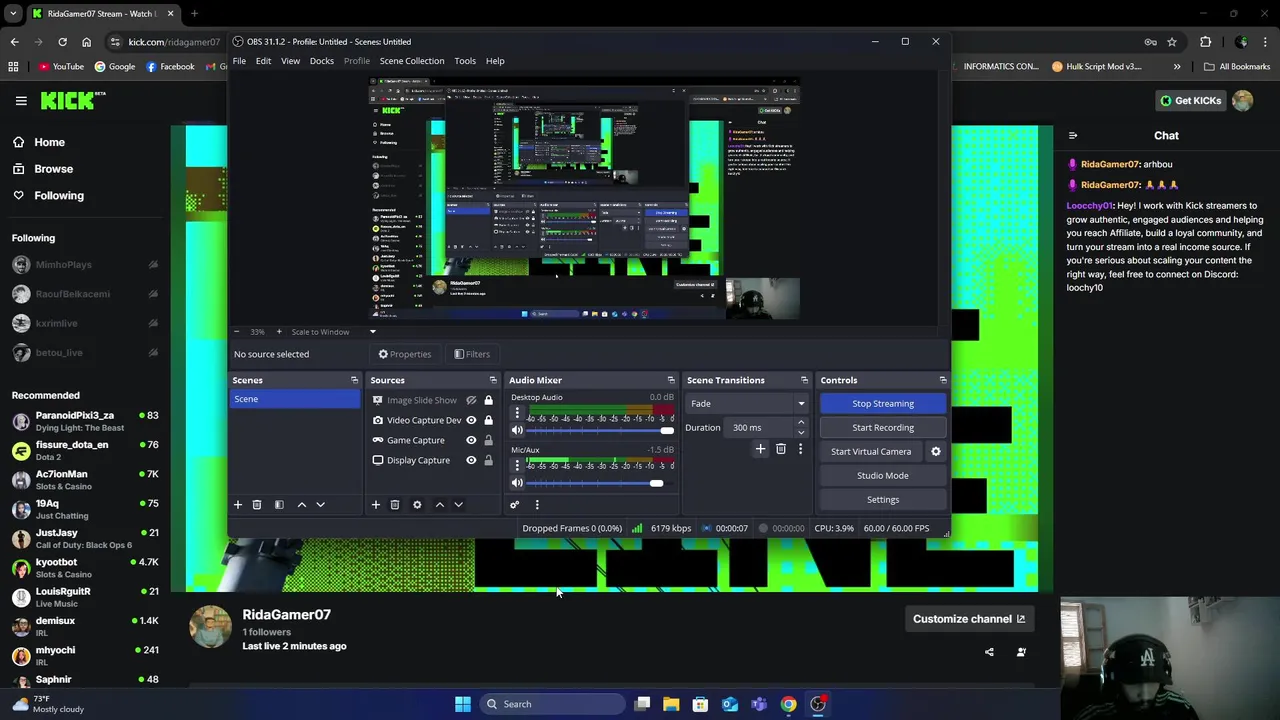Expand Chrome bookmarks overflow chevron

[x=1177, y=67]
